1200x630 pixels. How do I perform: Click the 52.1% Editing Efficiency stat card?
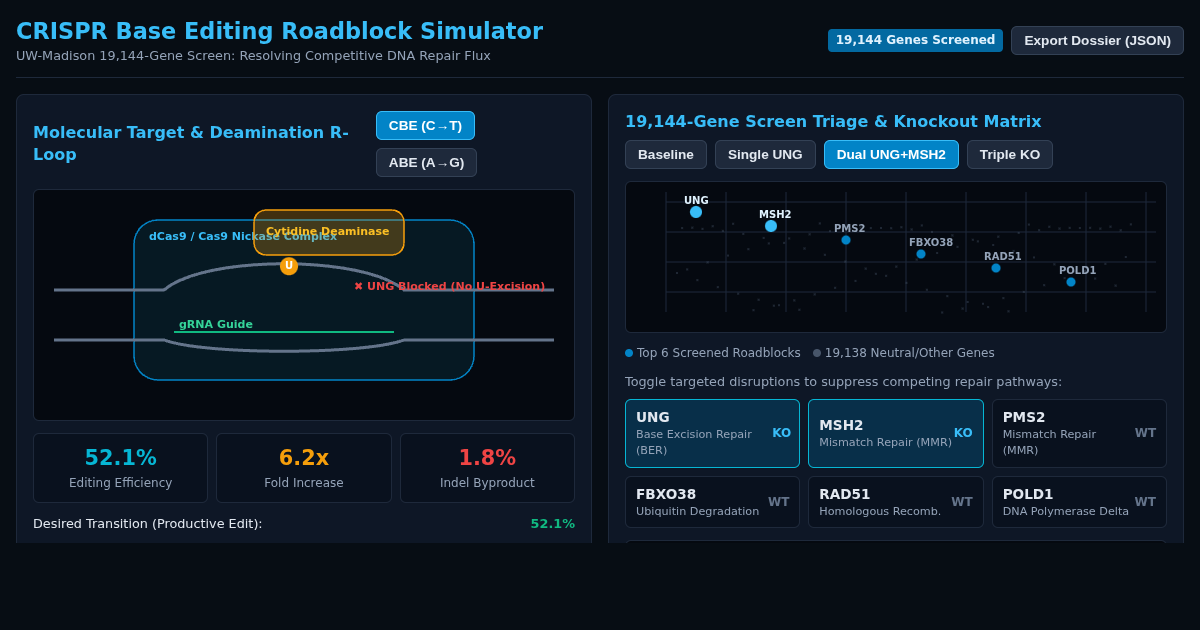coord(120,468)
